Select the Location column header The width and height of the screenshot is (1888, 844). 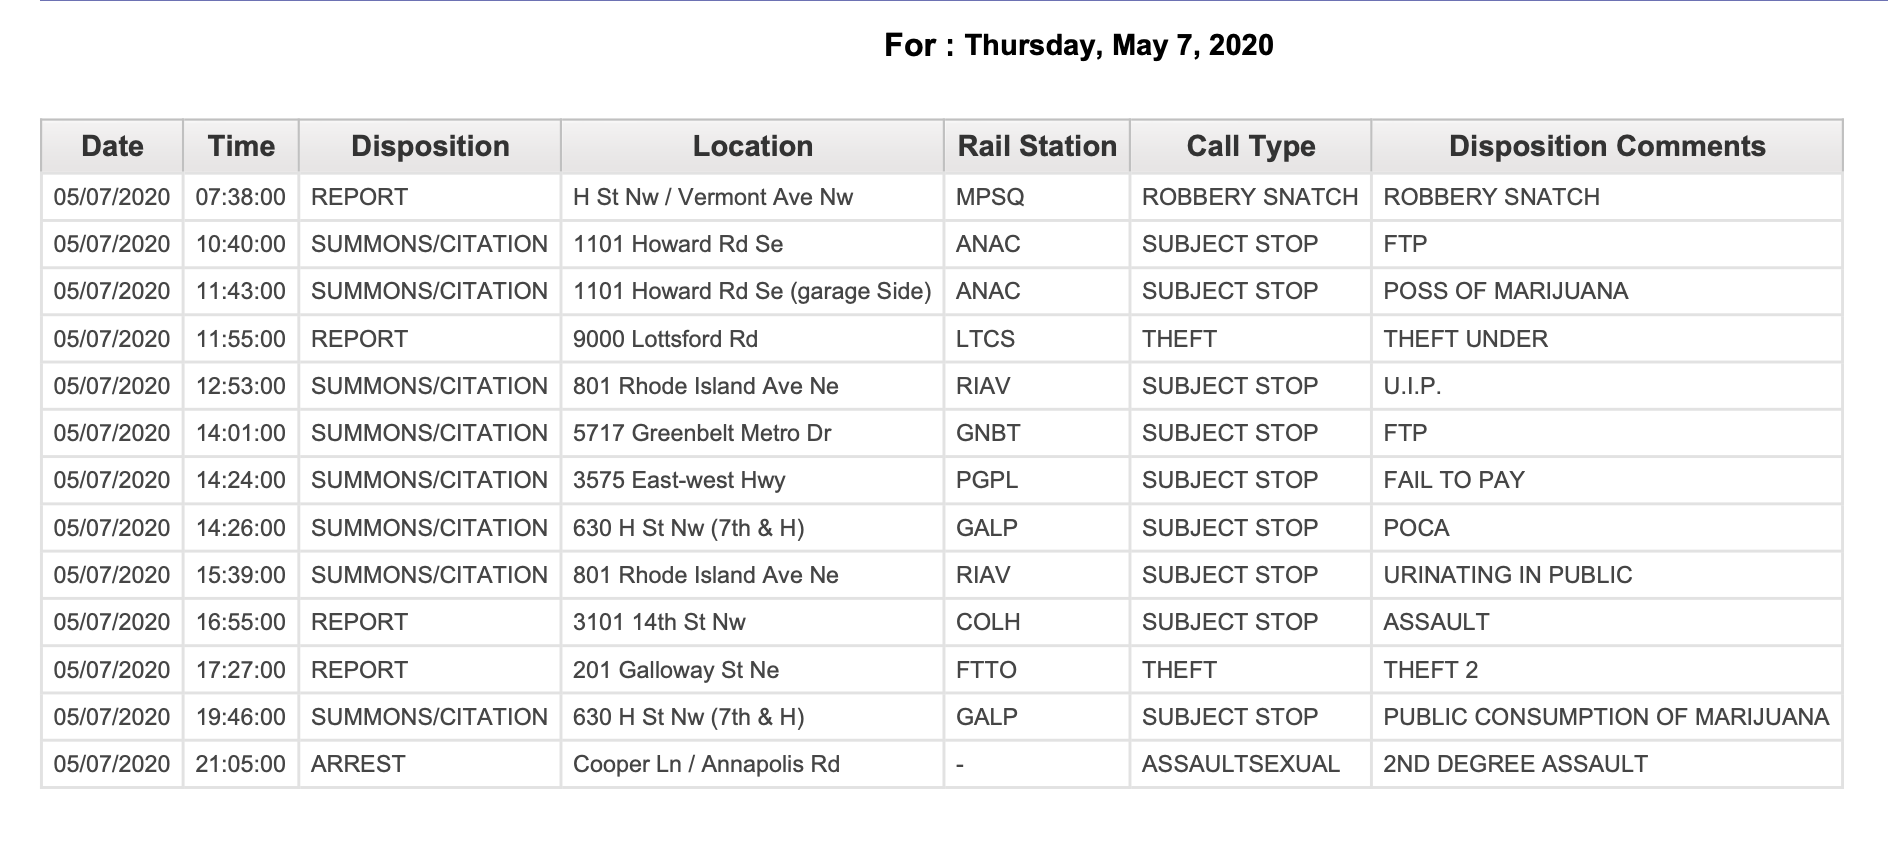tap(752, 146)
